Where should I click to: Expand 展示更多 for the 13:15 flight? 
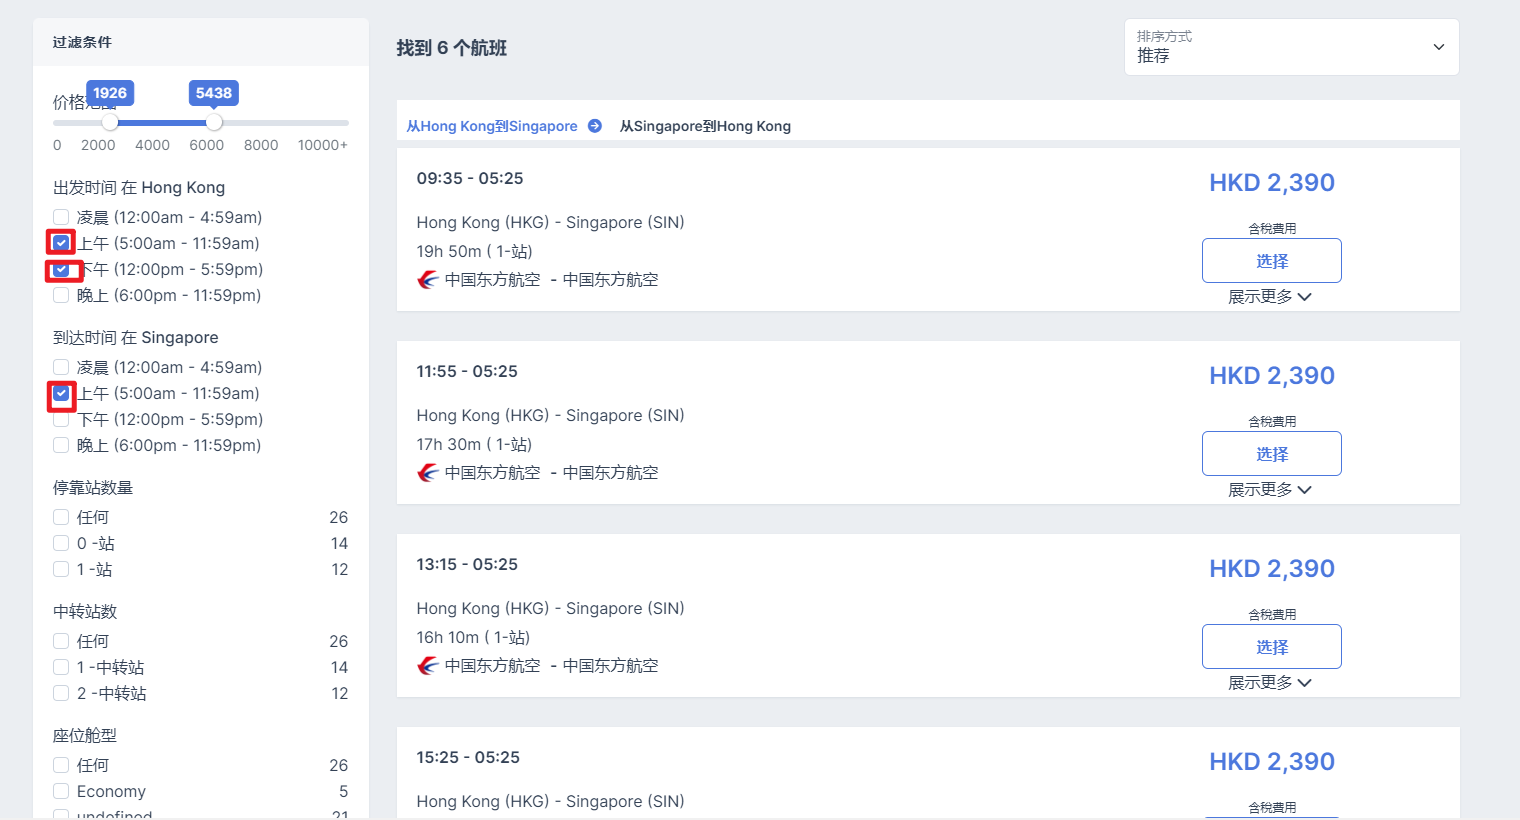(x=1270, y=683)
